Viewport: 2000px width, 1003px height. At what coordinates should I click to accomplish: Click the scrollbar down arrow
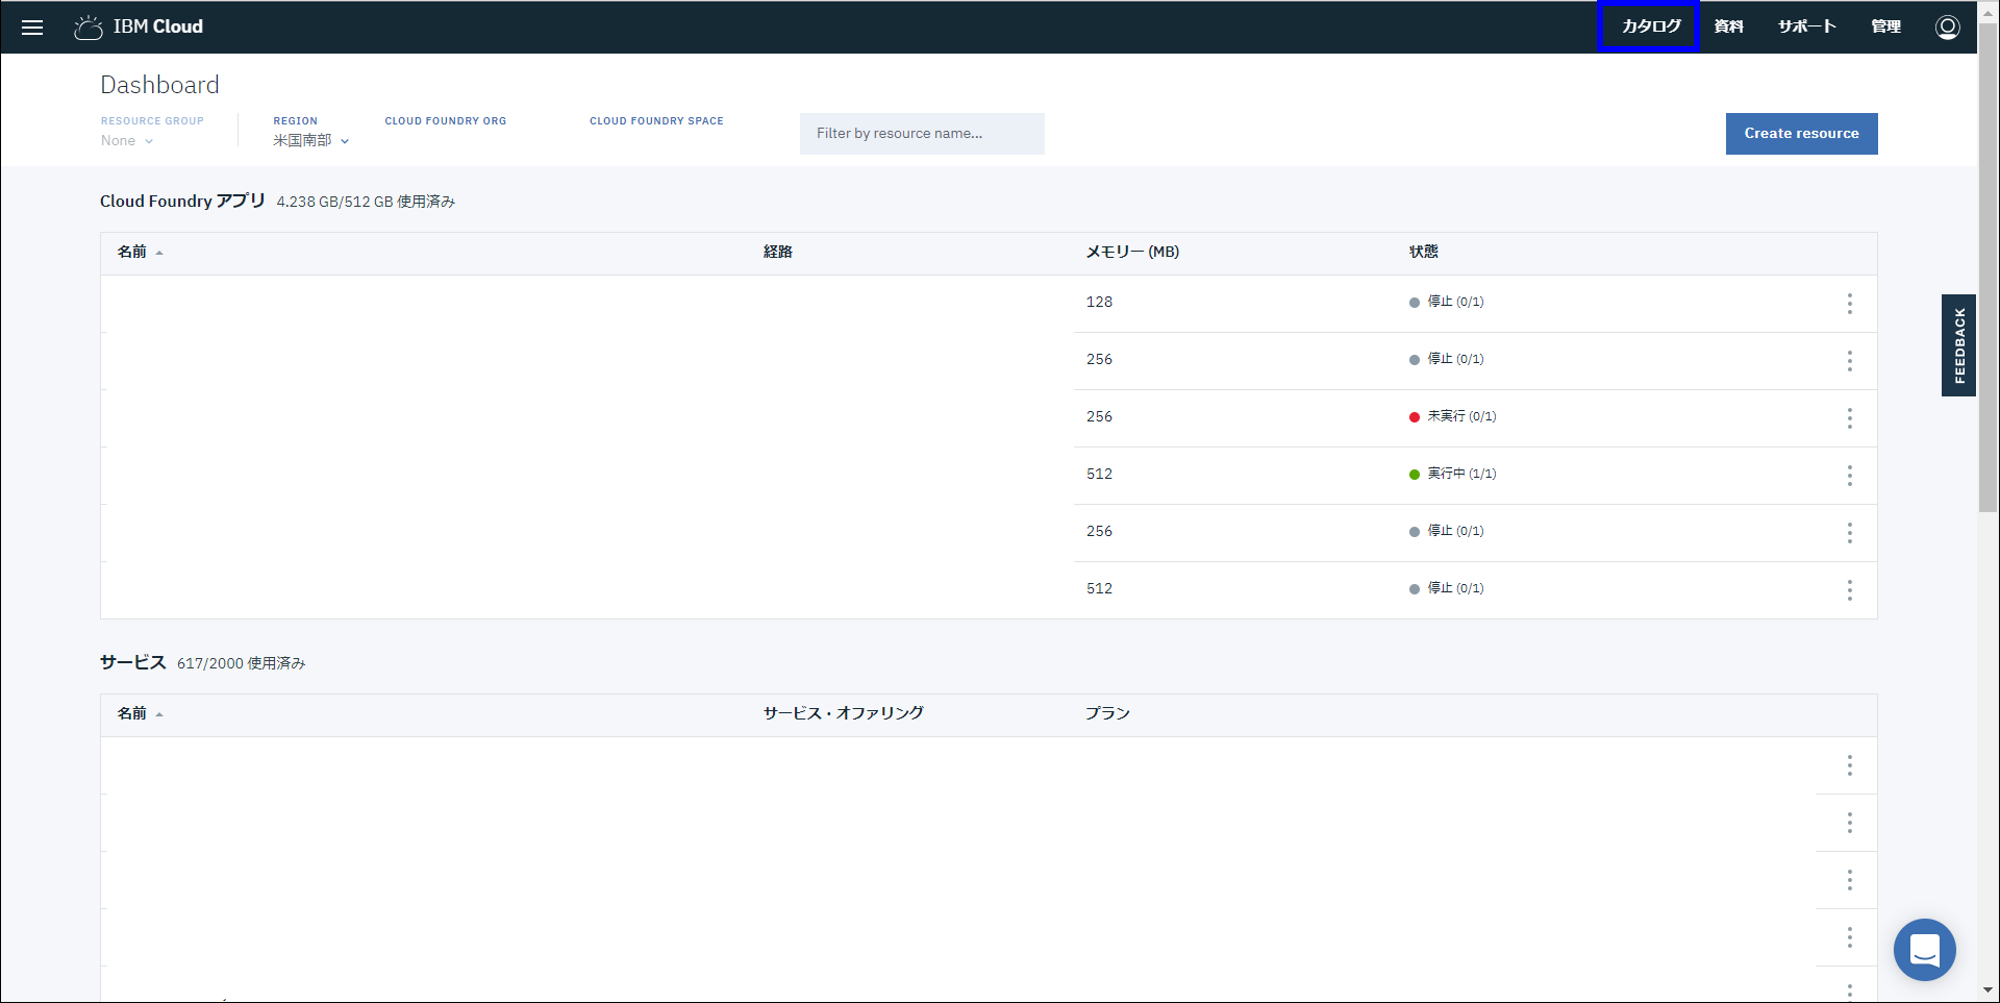[x=1988, y=990]
